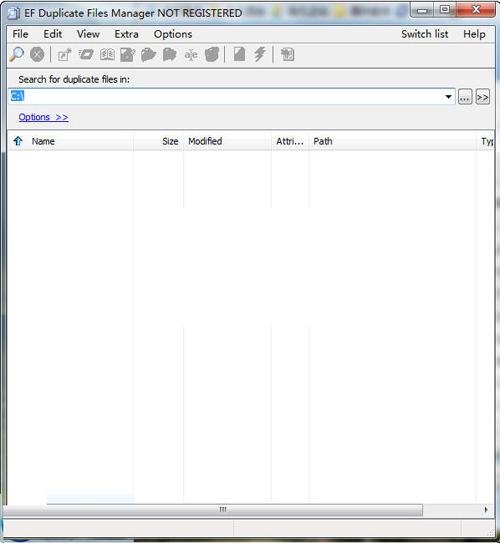Click the export list toolbar icon
The width and height of the screenshot is (500, 543).
287,54
